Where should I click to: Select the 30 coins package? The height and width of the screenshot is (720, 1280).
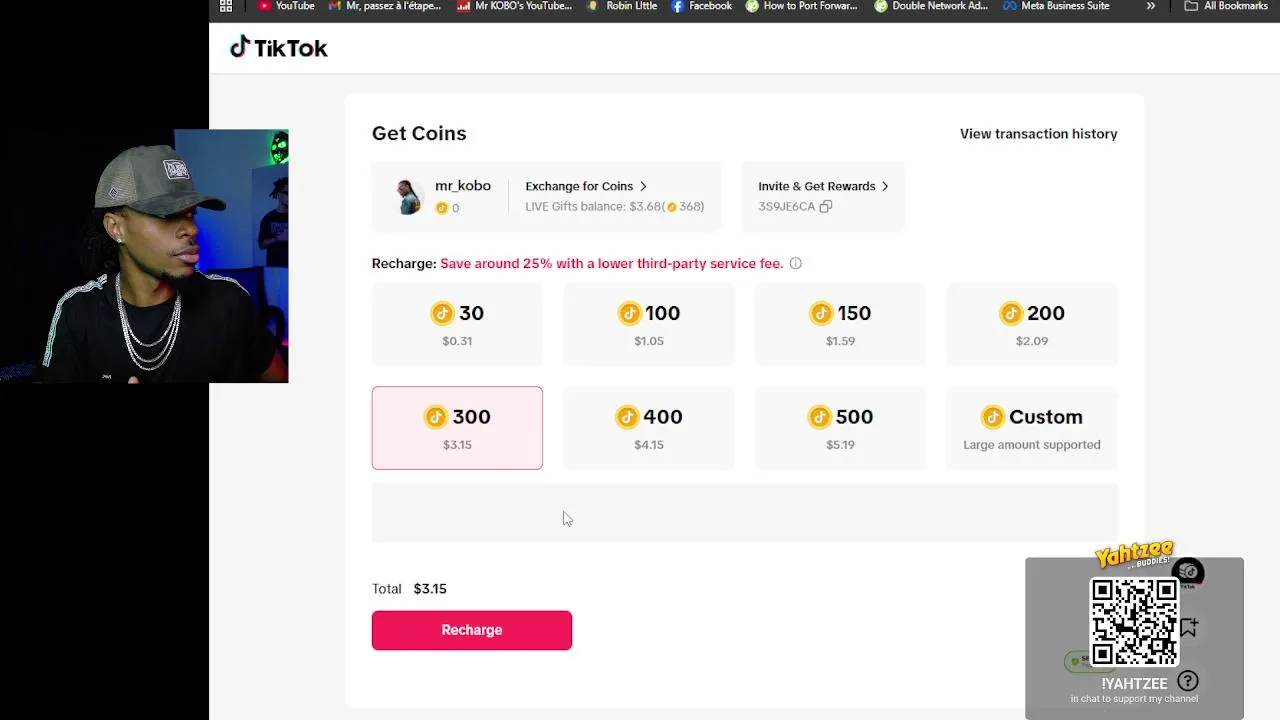coord(457,324)
